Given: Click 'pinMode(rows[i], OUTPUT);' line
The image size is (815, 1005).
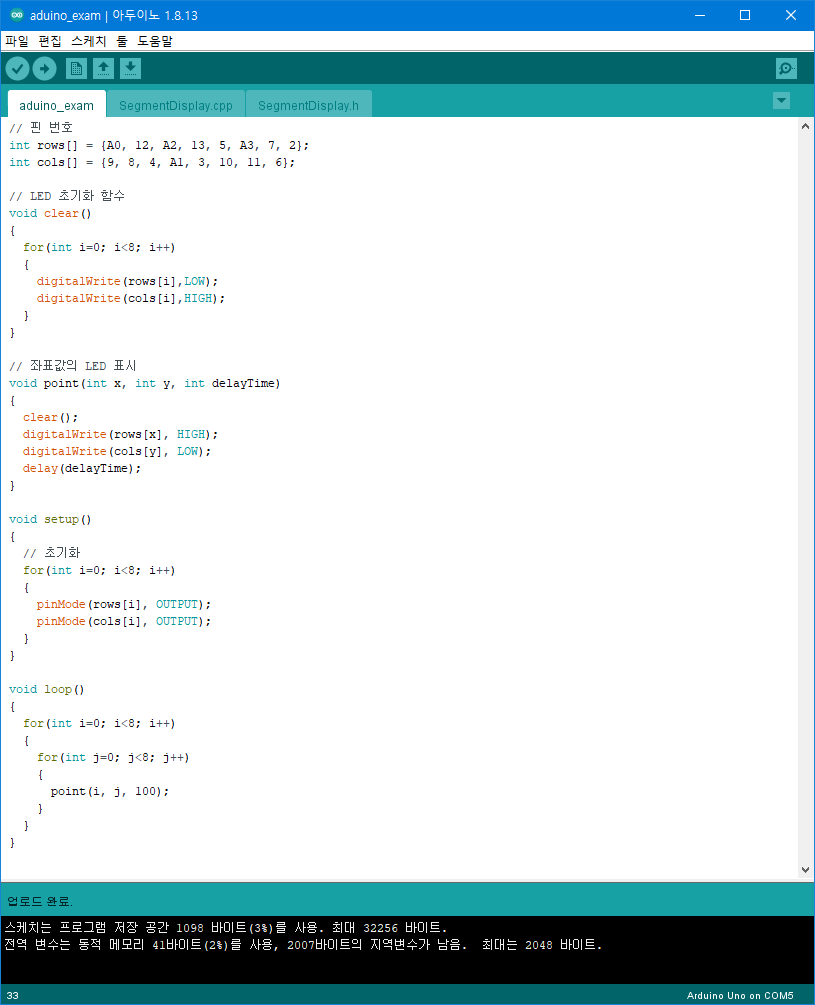Looking at the screenshot, I should [x=124, y=604].
